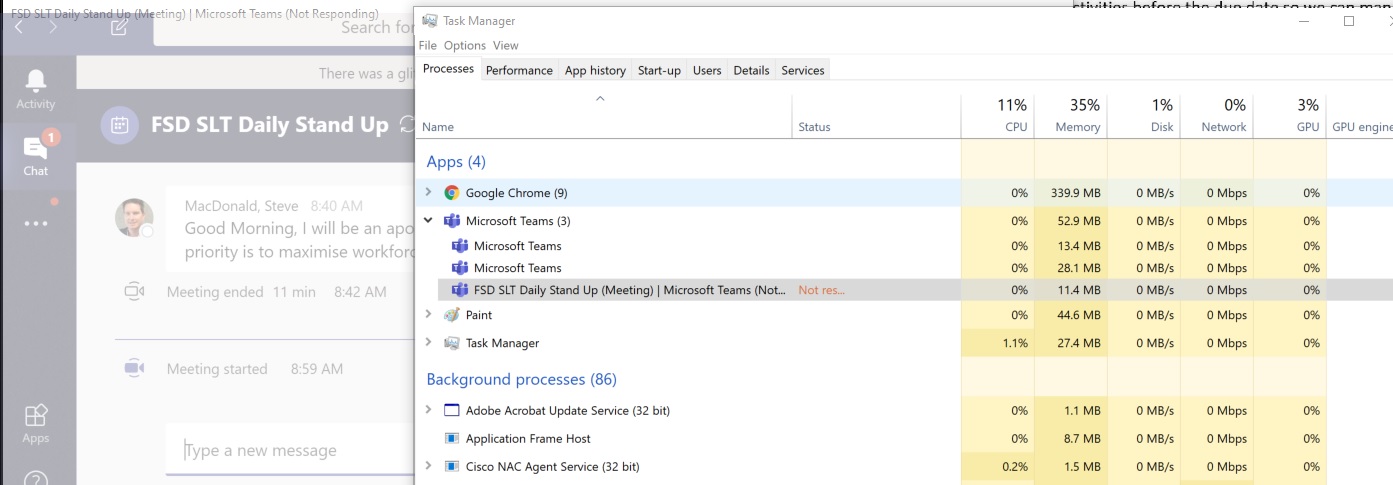The height and width of the screenshot is (485, 1393).
Task: Click the Task Manager title bar icon
Action: point(429,20)
